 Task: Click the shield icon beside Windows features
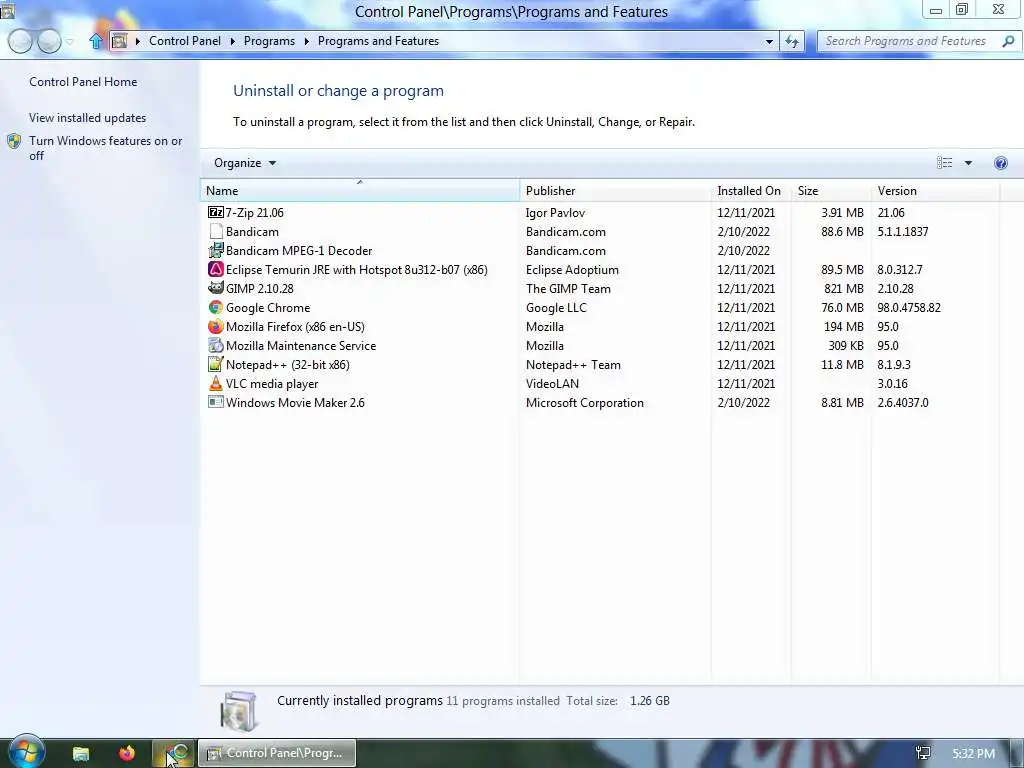coord(14,141)
